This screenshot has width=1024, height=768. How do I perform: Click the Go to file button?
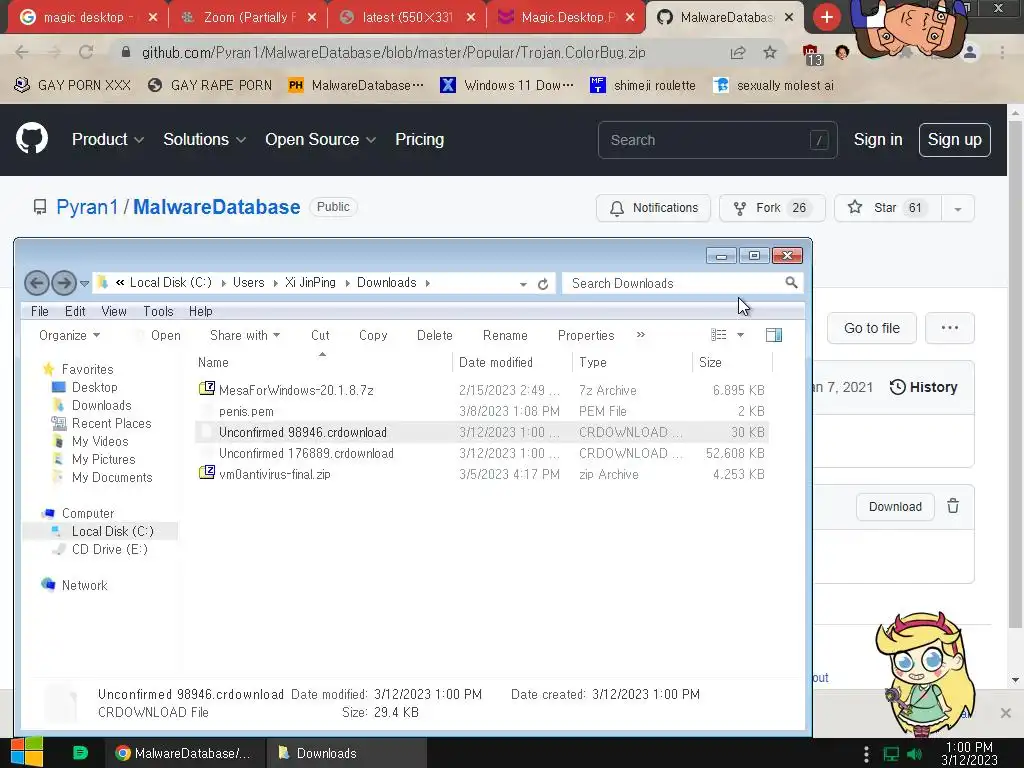click(872, 328)
